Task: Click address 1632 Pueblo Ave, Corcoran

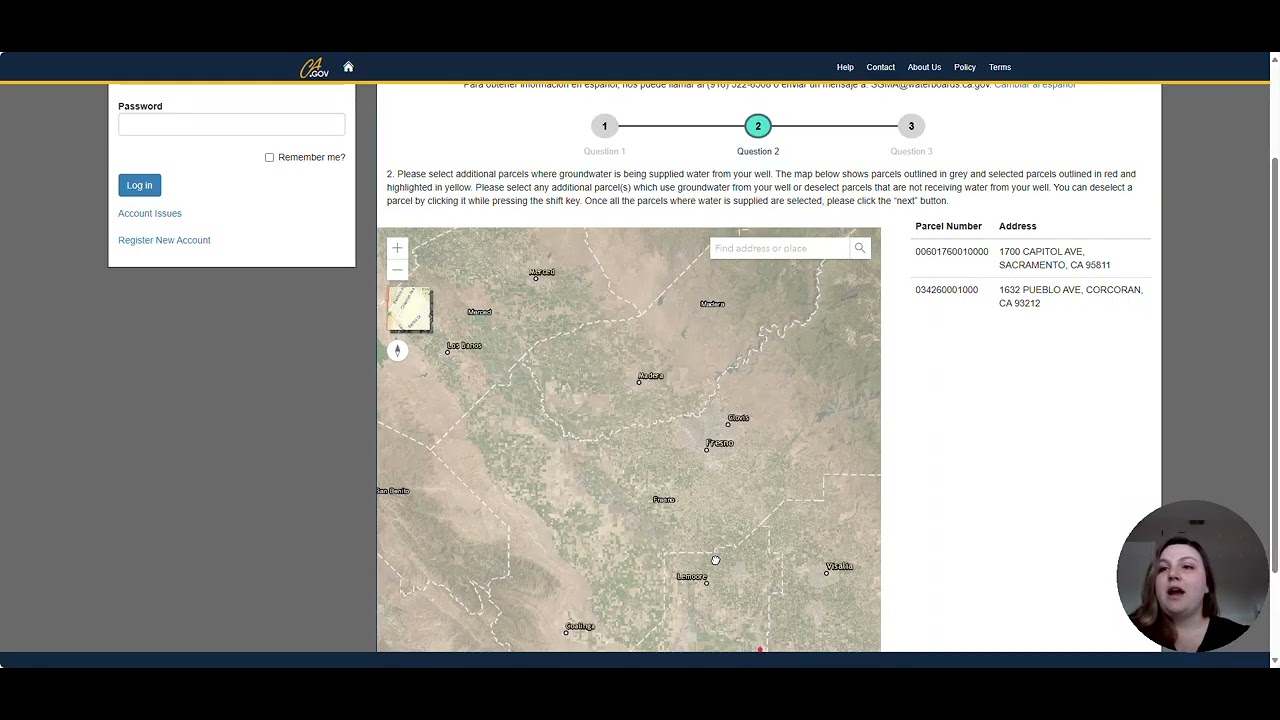Action: coord(1070,296)
